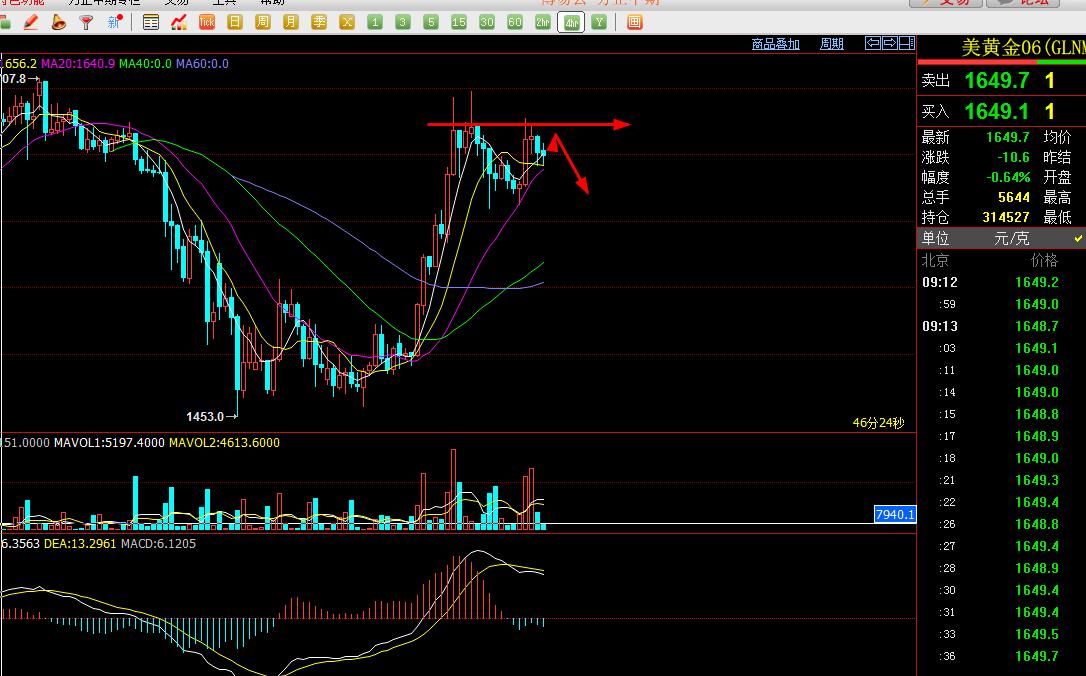
Task: Click the 7940.1 volume axis marker
Action: 895,514
